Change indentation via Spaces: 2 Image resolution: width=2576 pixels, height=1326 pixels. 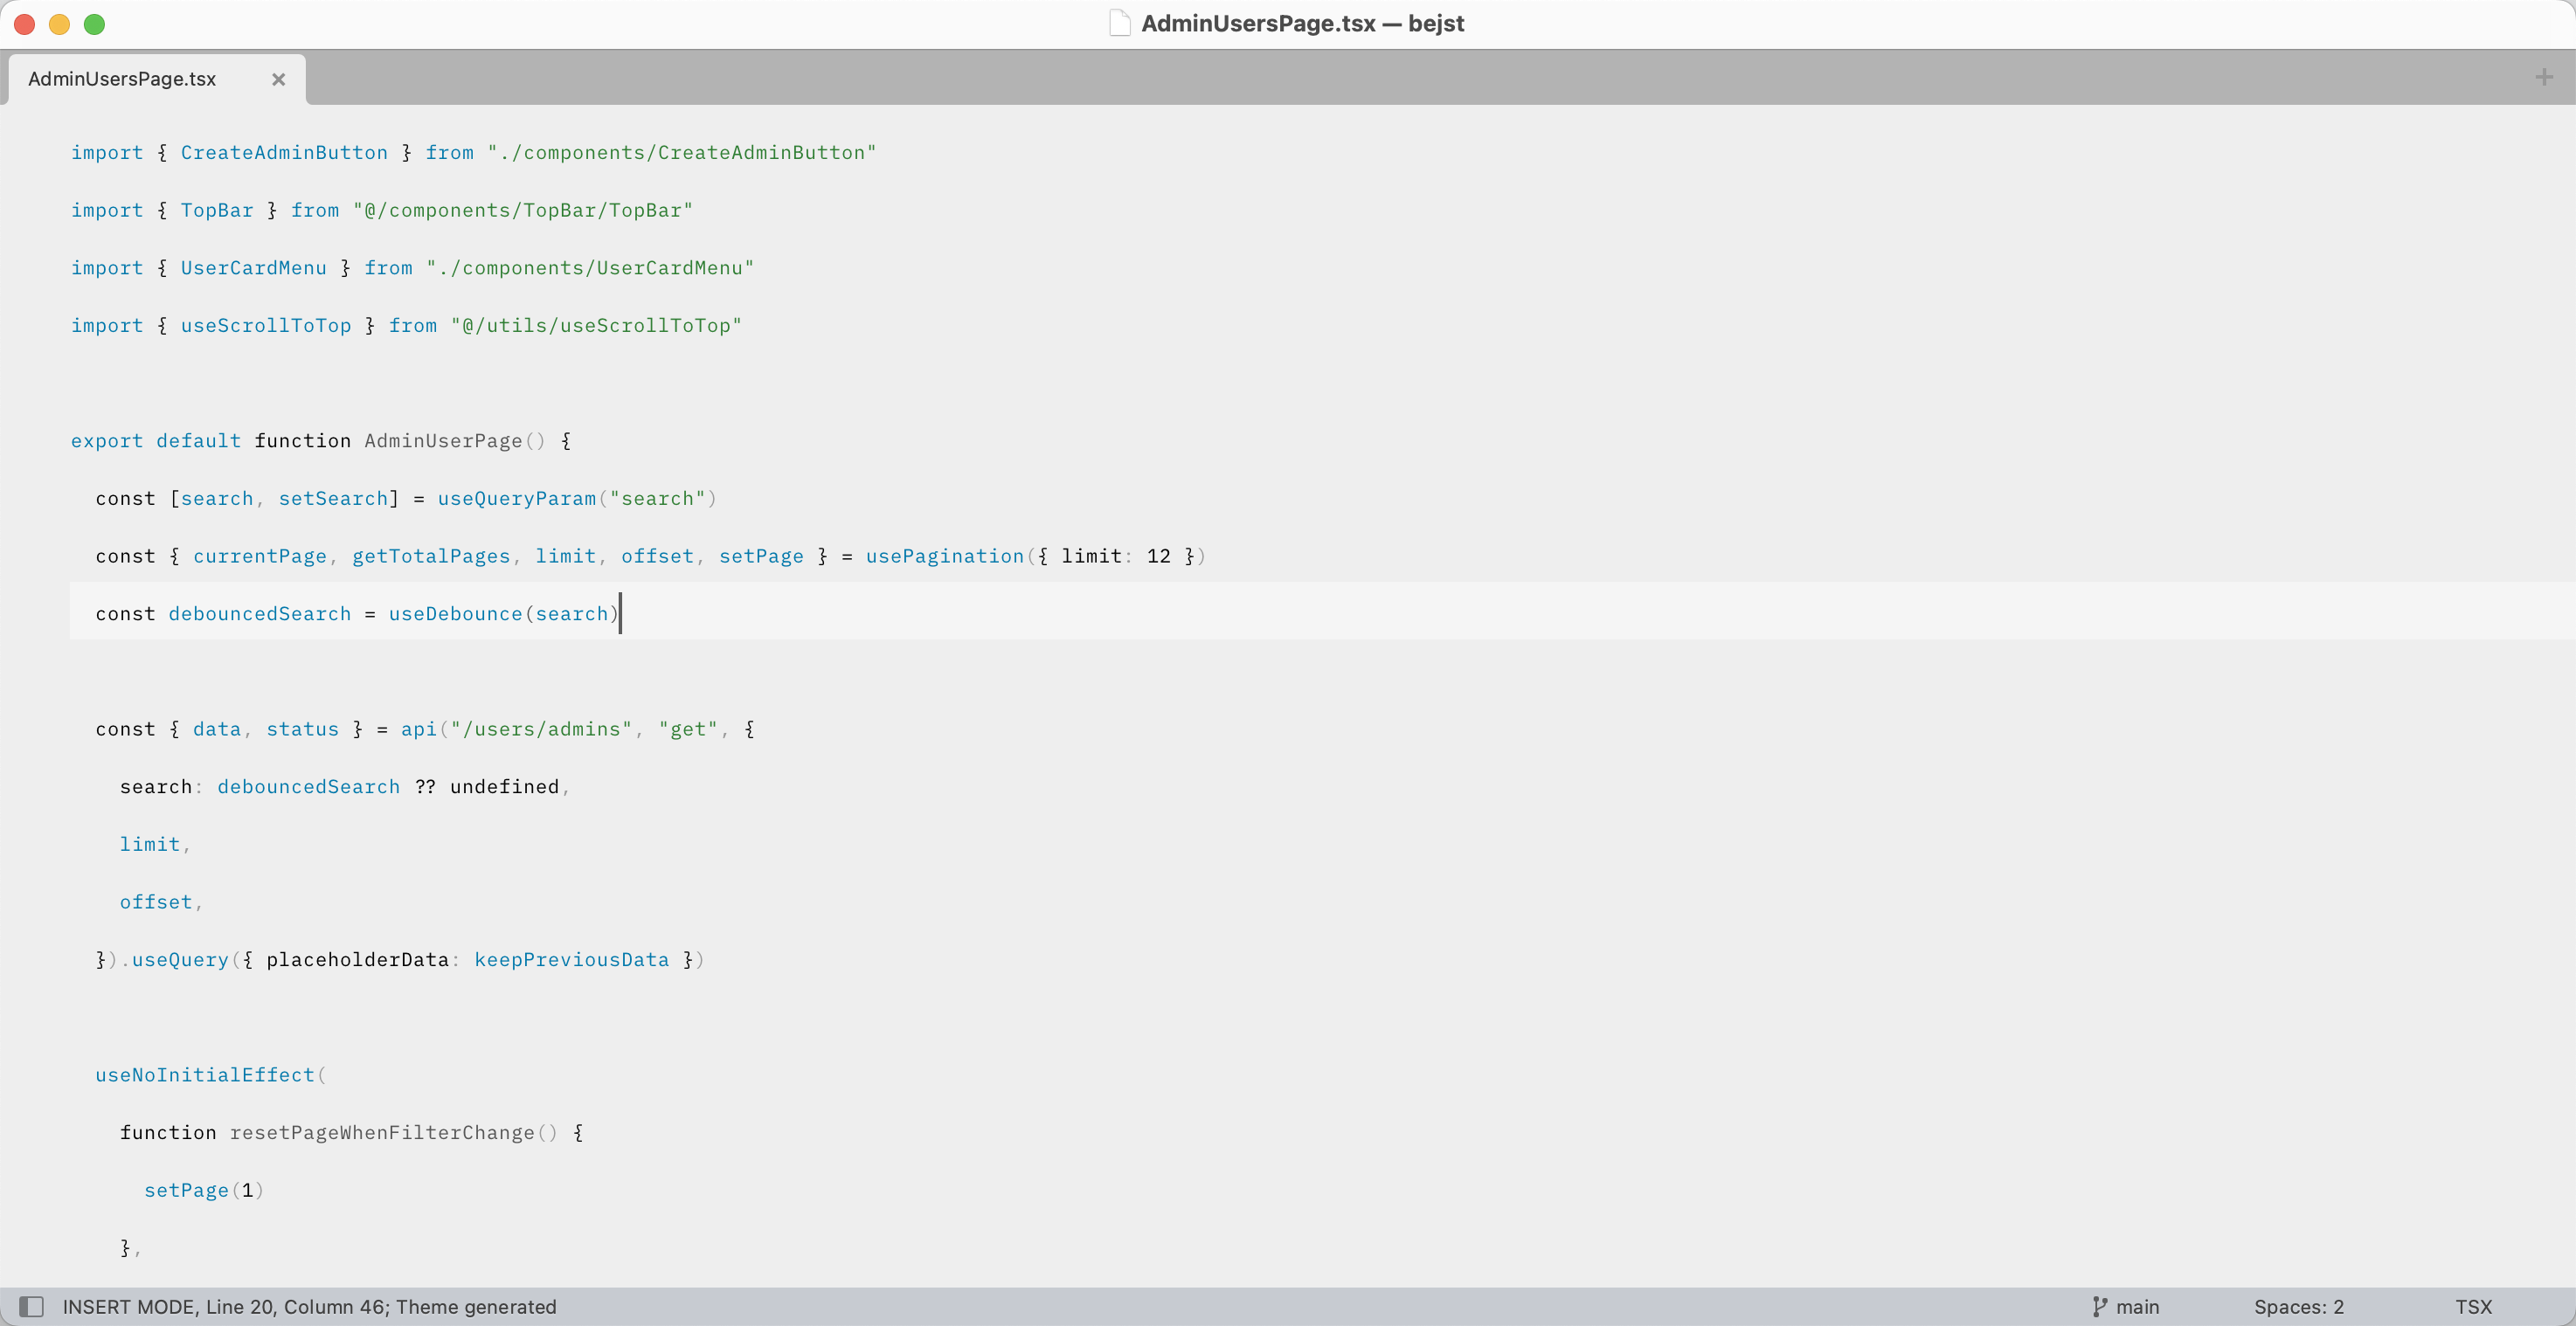pos(2298,1306)
